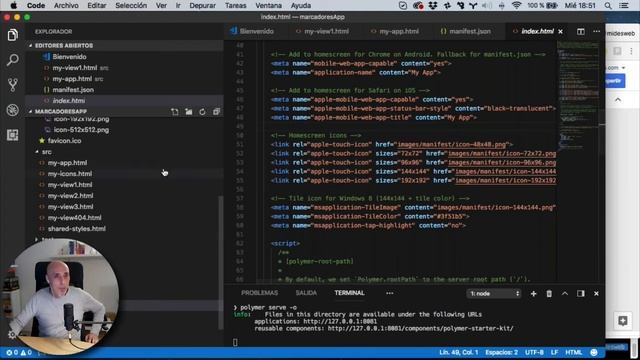Split the editor to the side

pos(580,31)
